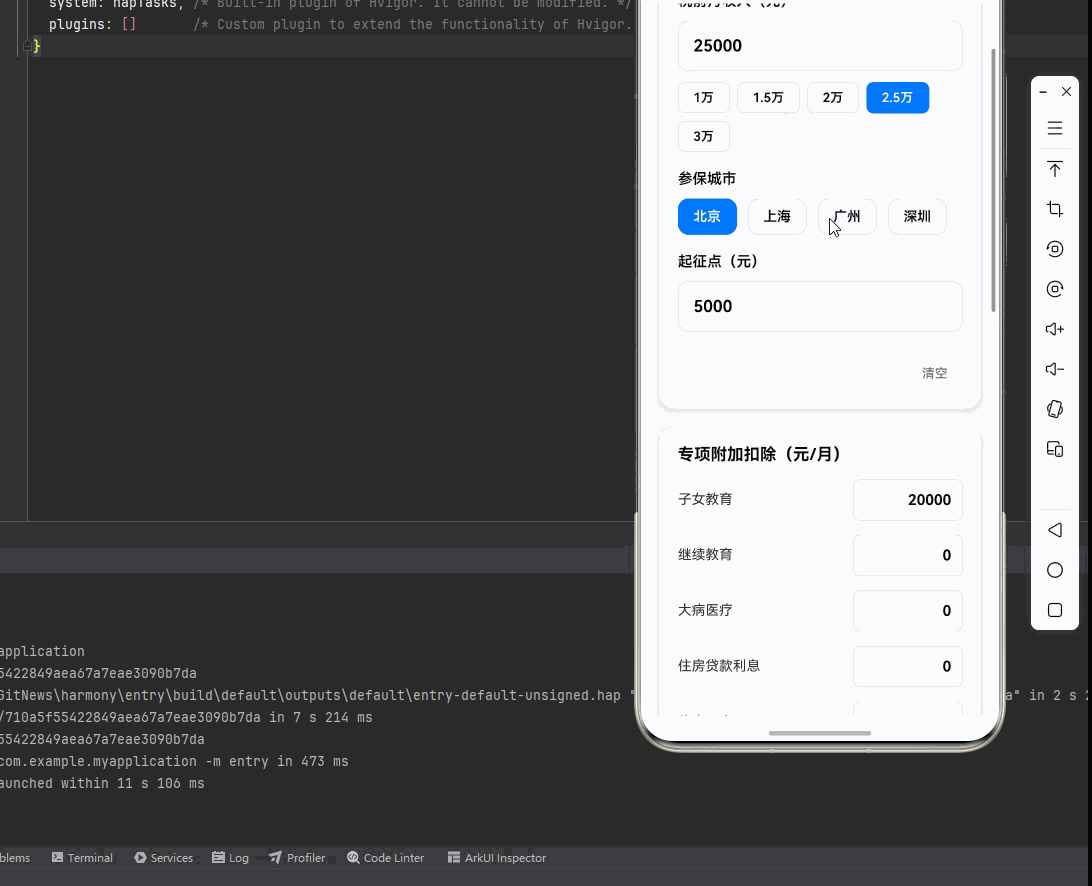Open the ArkUI Inspector tool window tab
This screenshot has width=1092, height=886.
click(497, 857)
